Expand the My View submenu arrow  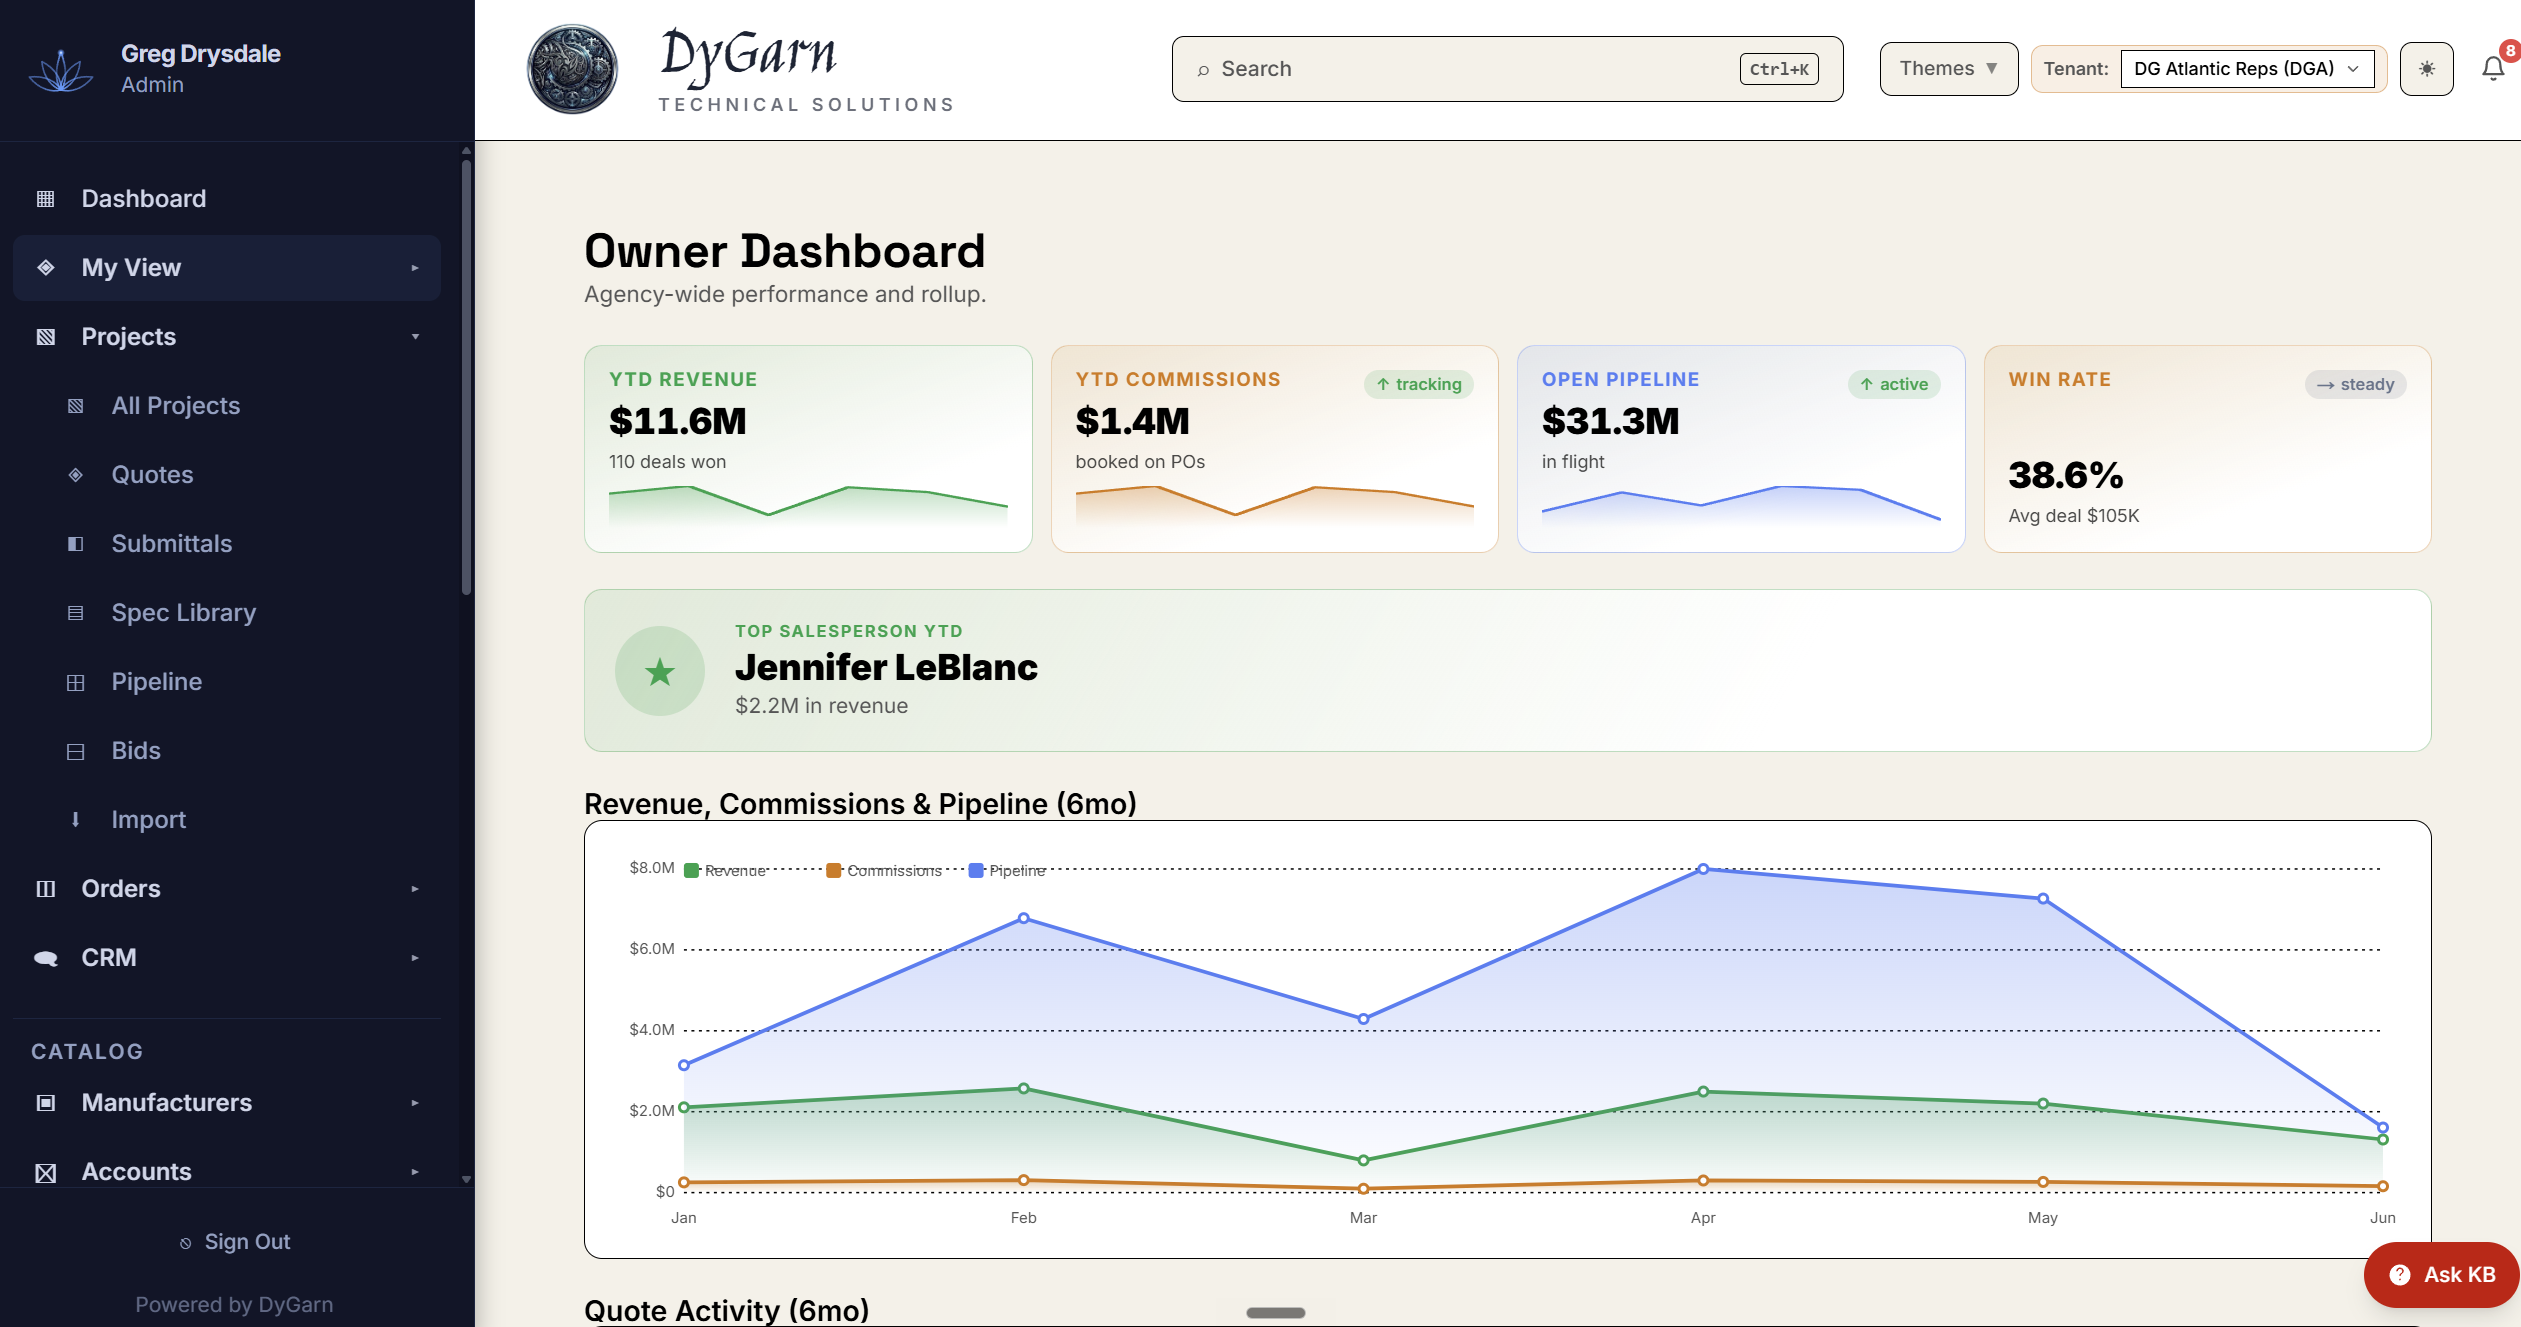(415, 268)
